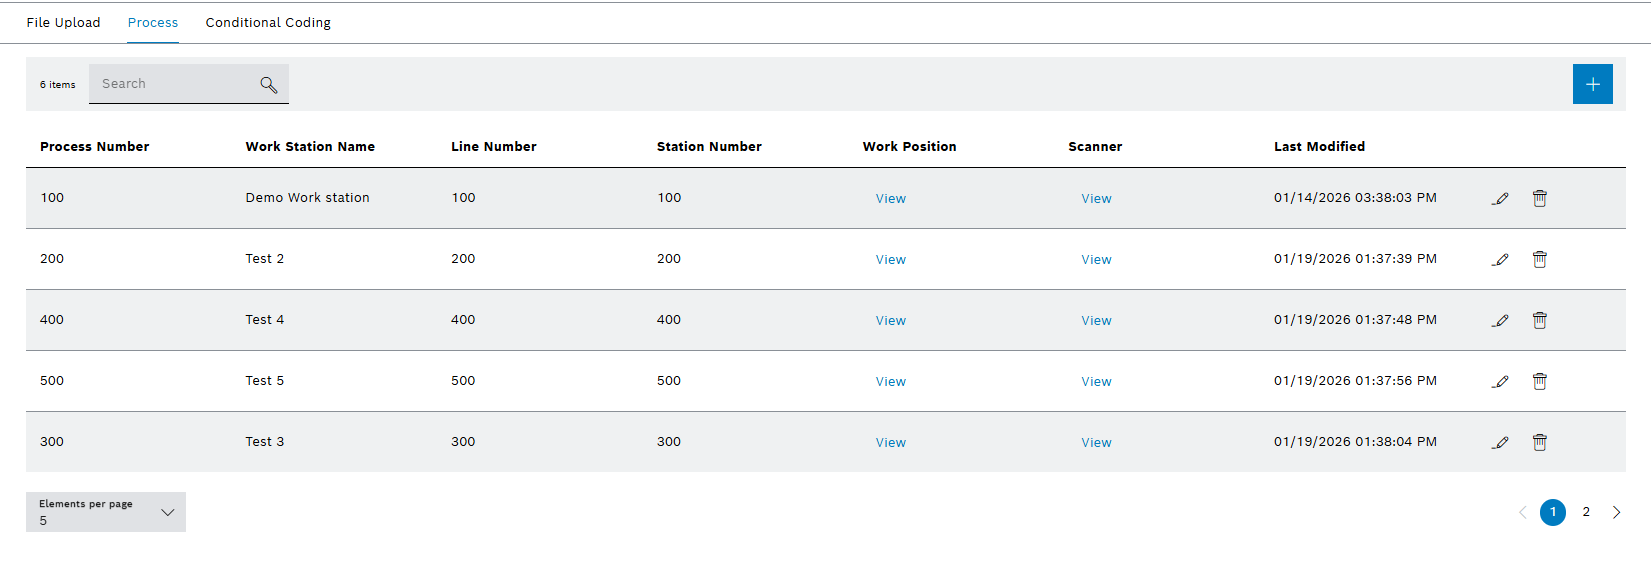
Task: Select 'Demo Work station' name cell
Action: 308,198
